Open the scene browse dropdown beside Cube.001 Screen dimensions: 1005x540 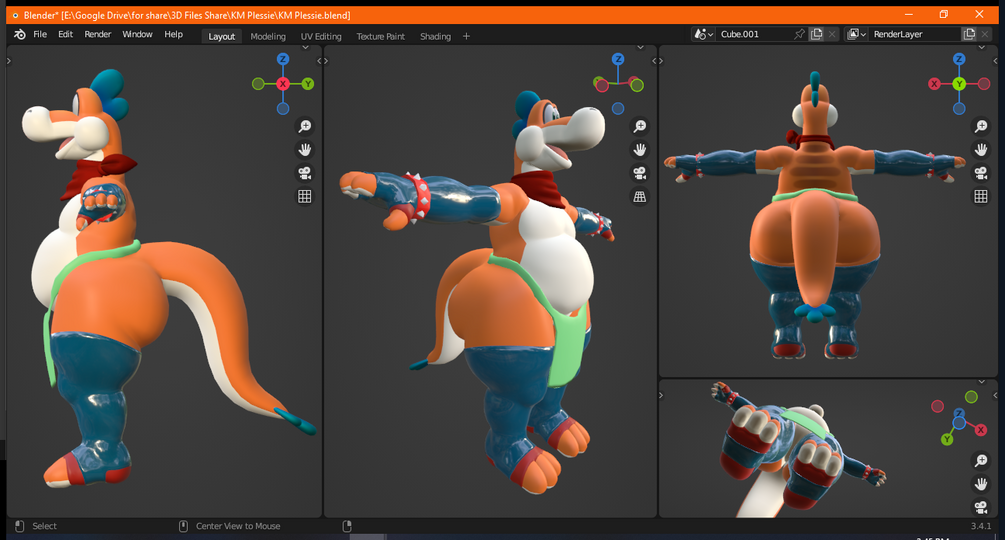click(703, 35)
